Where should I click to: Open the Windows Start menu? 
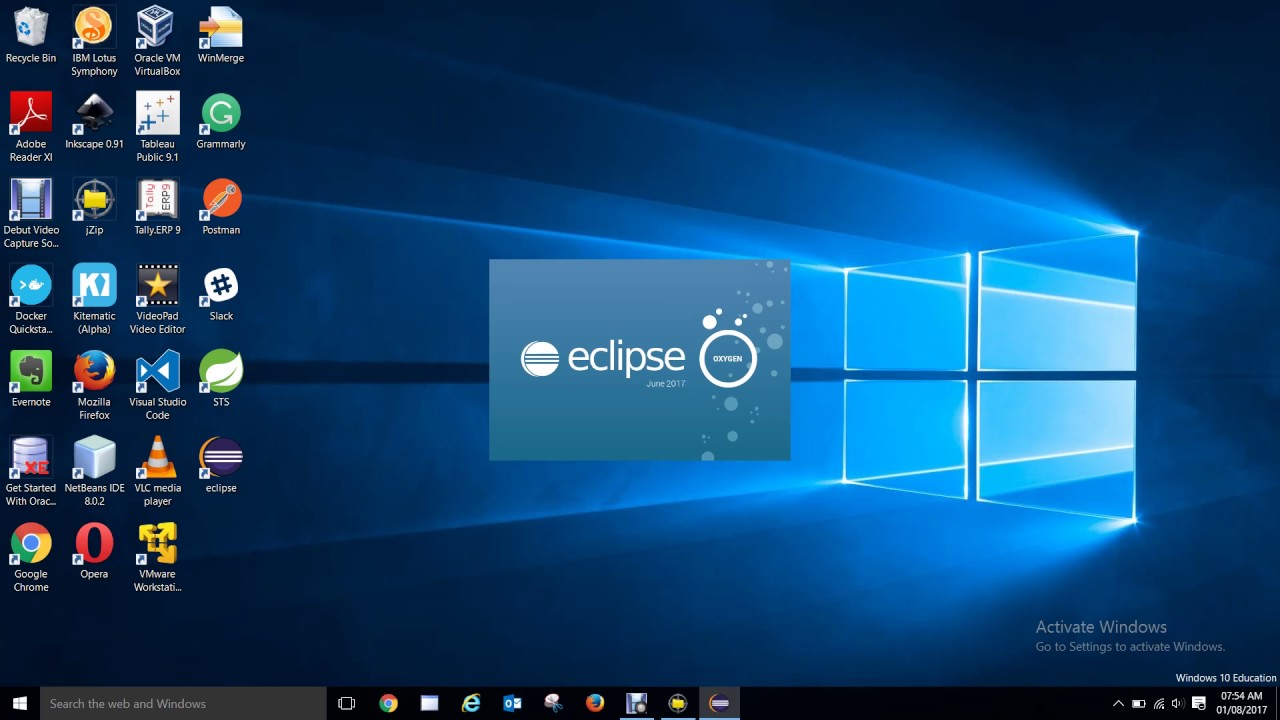19,703
